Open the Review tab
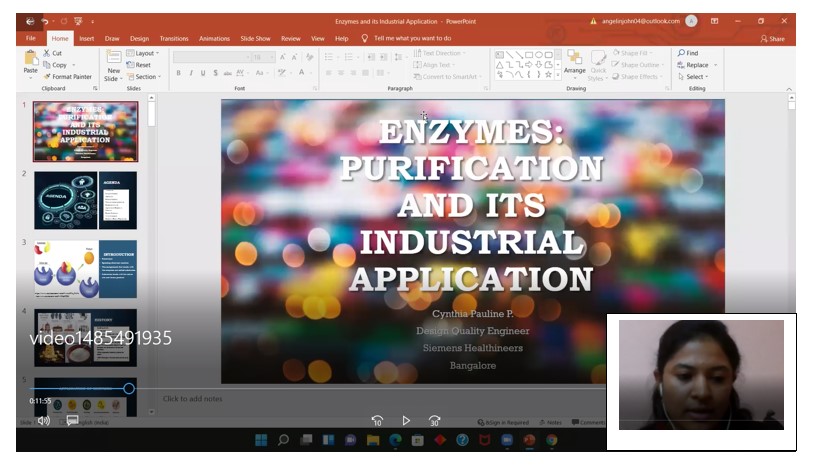 click(290, 39)
